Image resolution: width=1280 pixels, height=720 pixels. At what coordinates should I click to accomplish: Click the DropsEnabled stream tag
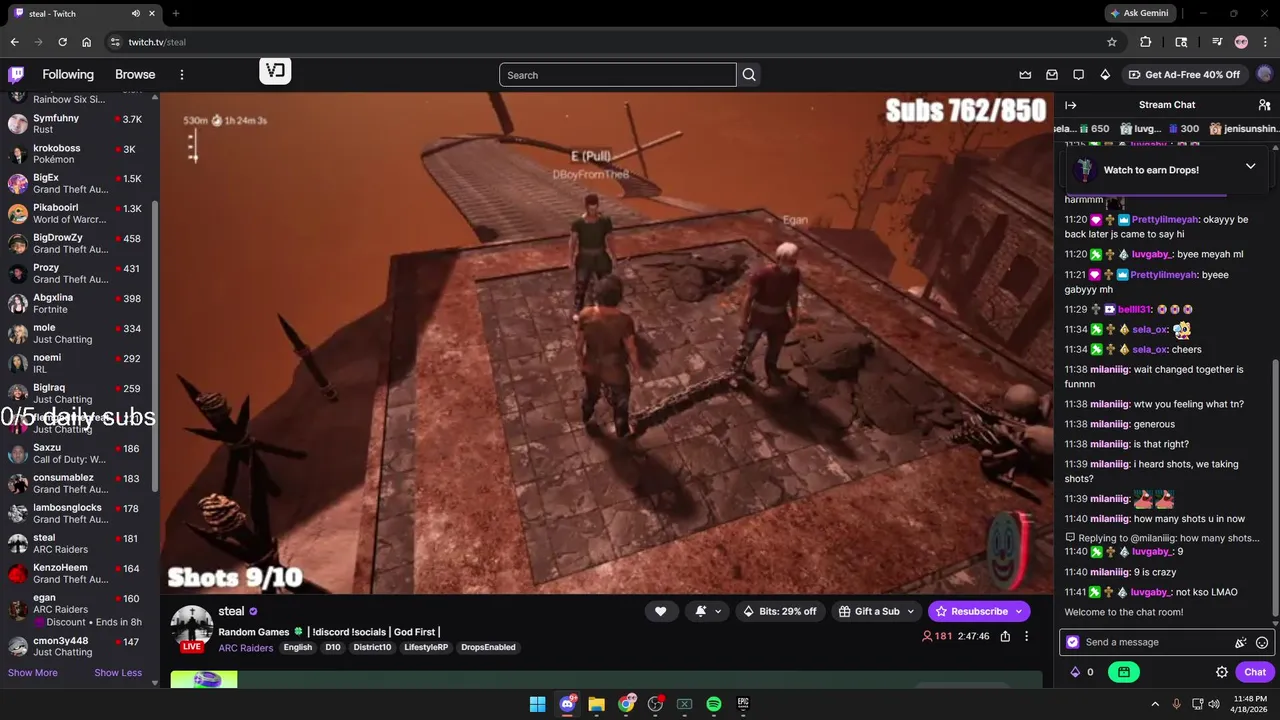point(488,647)
